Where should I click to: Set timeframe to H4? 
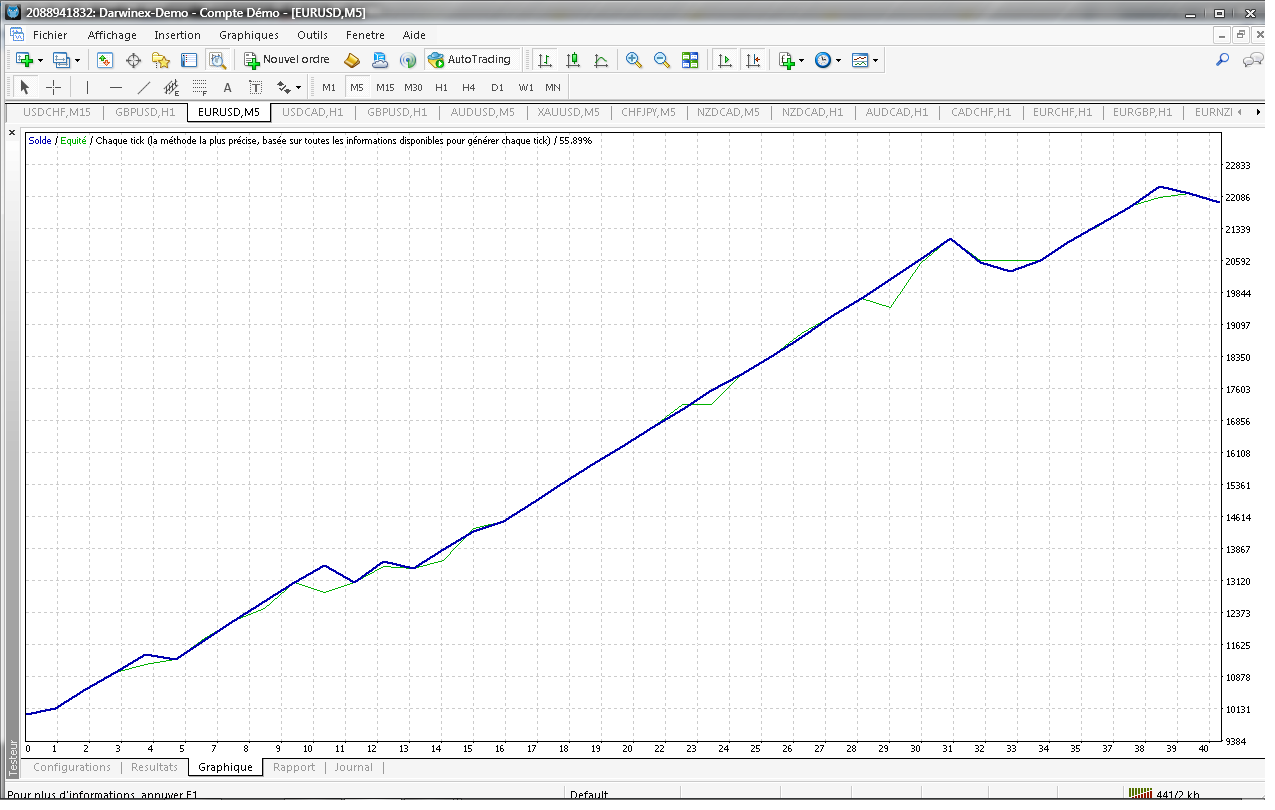[469, 87]
